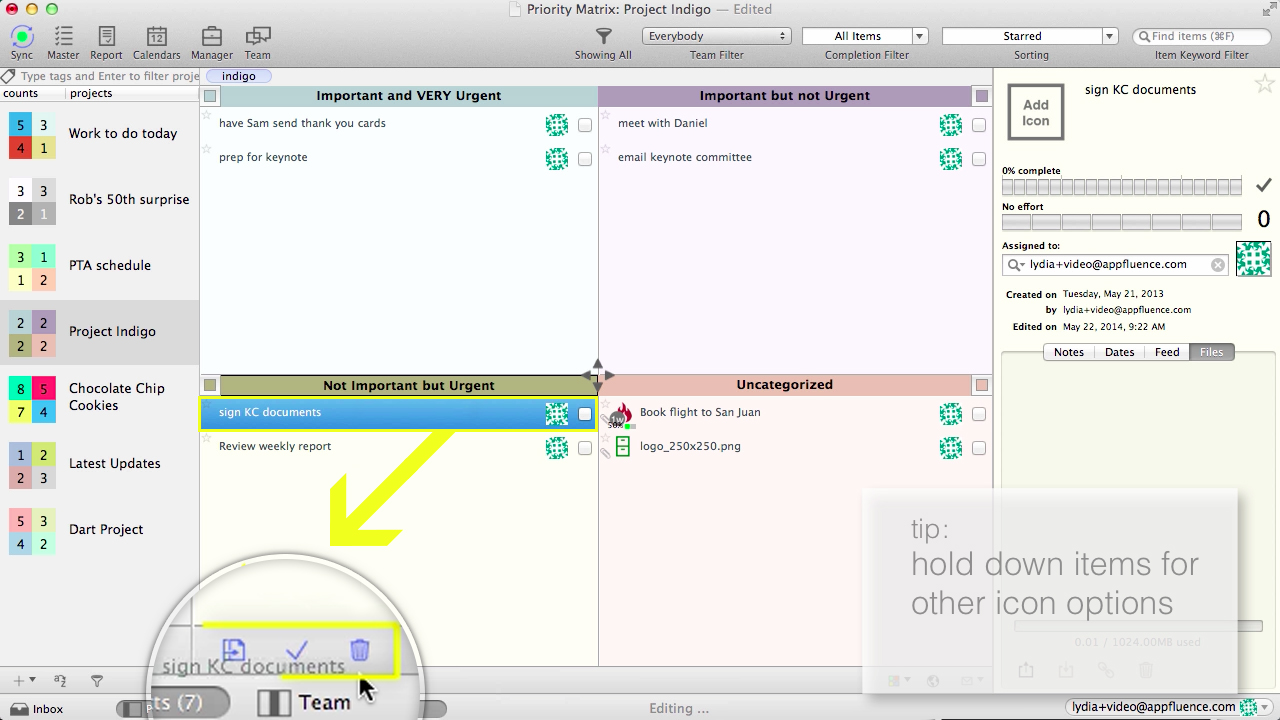The width and height of the screenshot is (1280, 720).
Task: Clear the assigned user with the X icon
Action: [x=1218, y=265]
